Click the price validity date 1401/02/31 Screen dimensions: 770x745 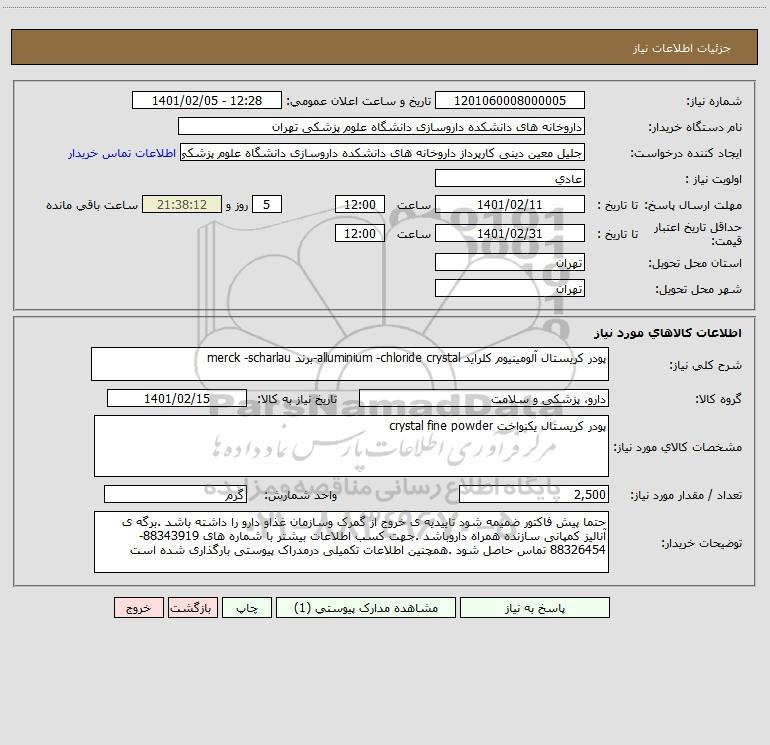point(510,233)
